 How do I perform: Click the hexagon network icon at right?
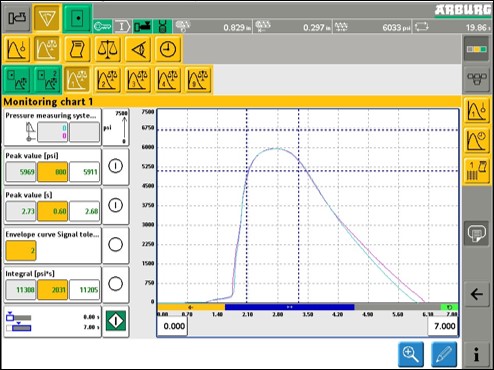[x=476, y=79]
